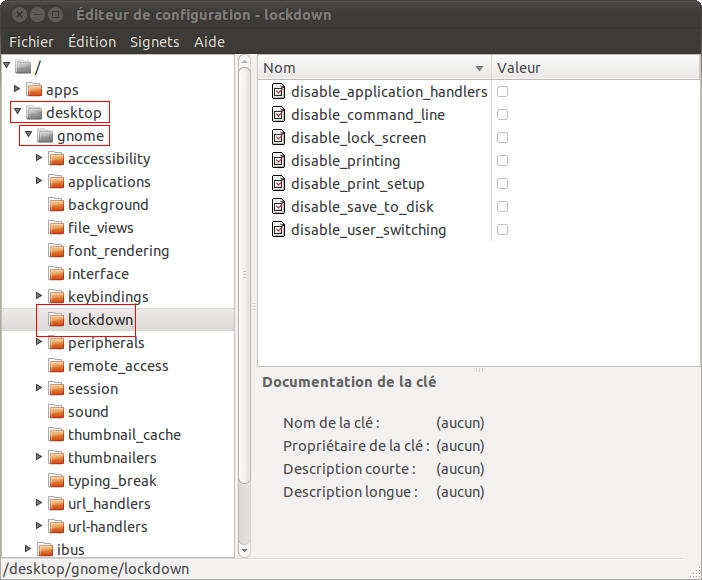Click the tree scrollbar up arrow
The width and height of the screenshot is (702, 580).
click(244, 61)
